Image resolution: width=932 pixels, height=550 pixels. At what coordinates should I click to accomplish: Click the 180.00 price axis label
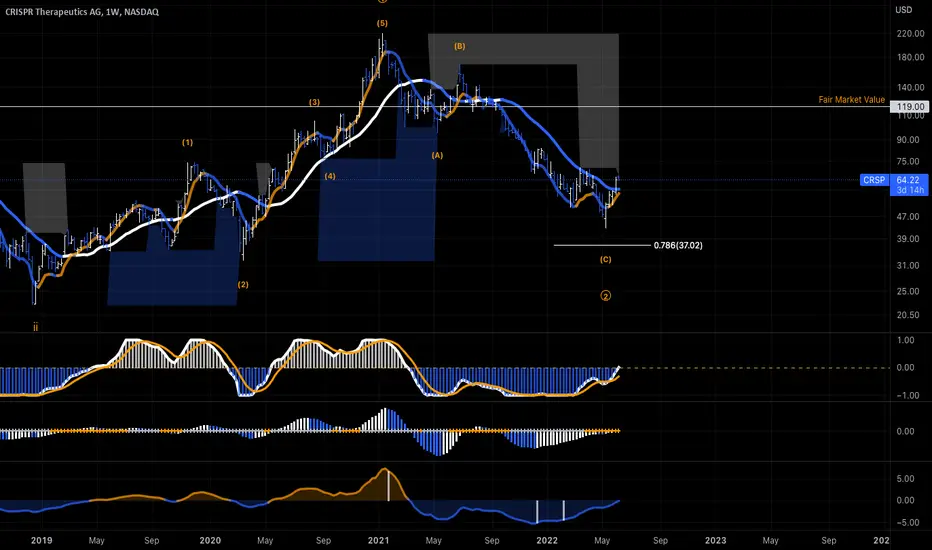pyautogui.click(x=910, y=58)
